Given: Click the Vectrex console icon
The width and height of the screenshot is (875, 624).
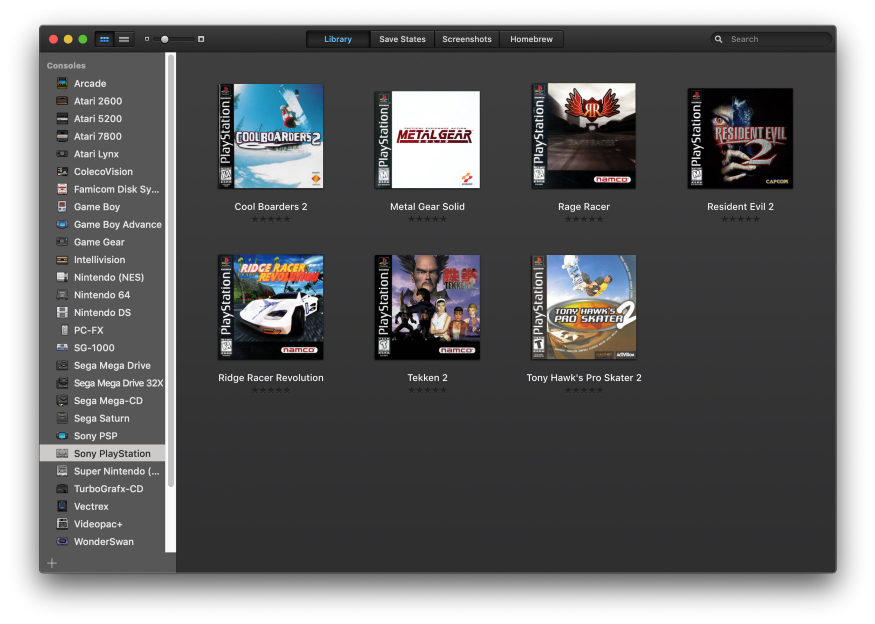Looking at the screenshot, I should [x=62, y=506].
